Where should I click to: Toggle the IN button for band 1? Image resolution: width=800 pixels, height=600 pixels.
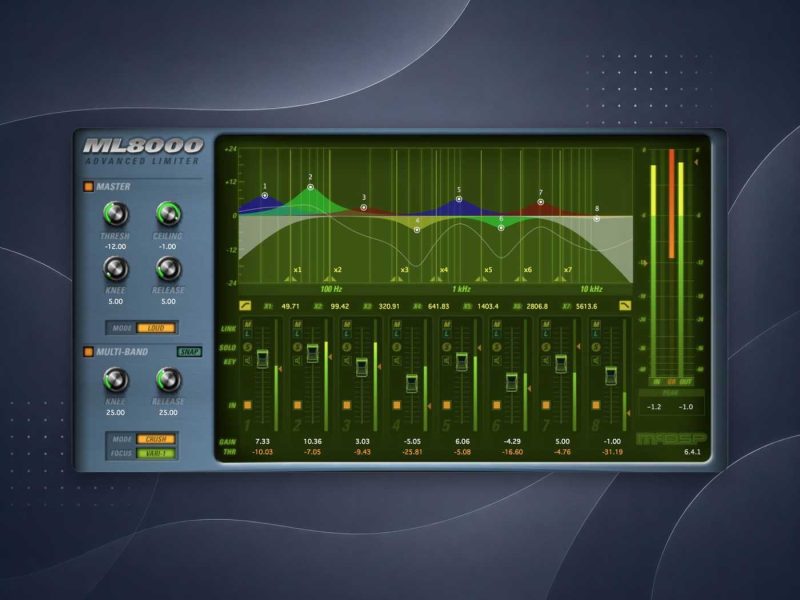tap(247, 405)
